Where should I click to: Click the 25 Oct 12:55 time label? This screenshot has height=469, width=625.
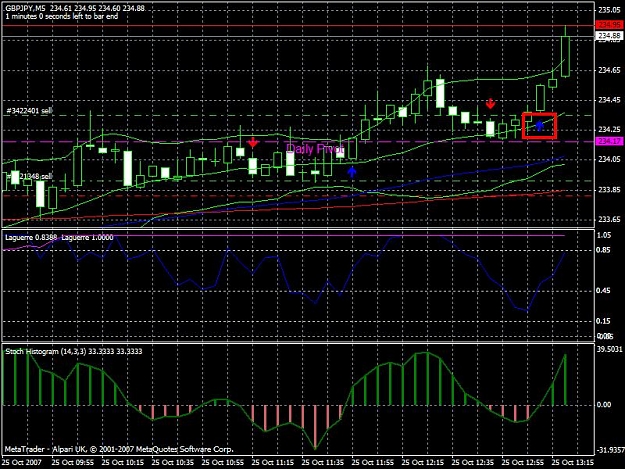point(523,462)
